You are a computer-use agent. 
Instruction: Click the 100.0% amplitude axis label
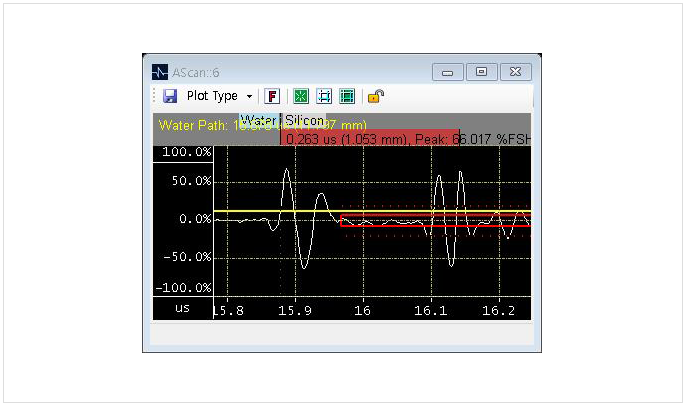click(187, 152)
